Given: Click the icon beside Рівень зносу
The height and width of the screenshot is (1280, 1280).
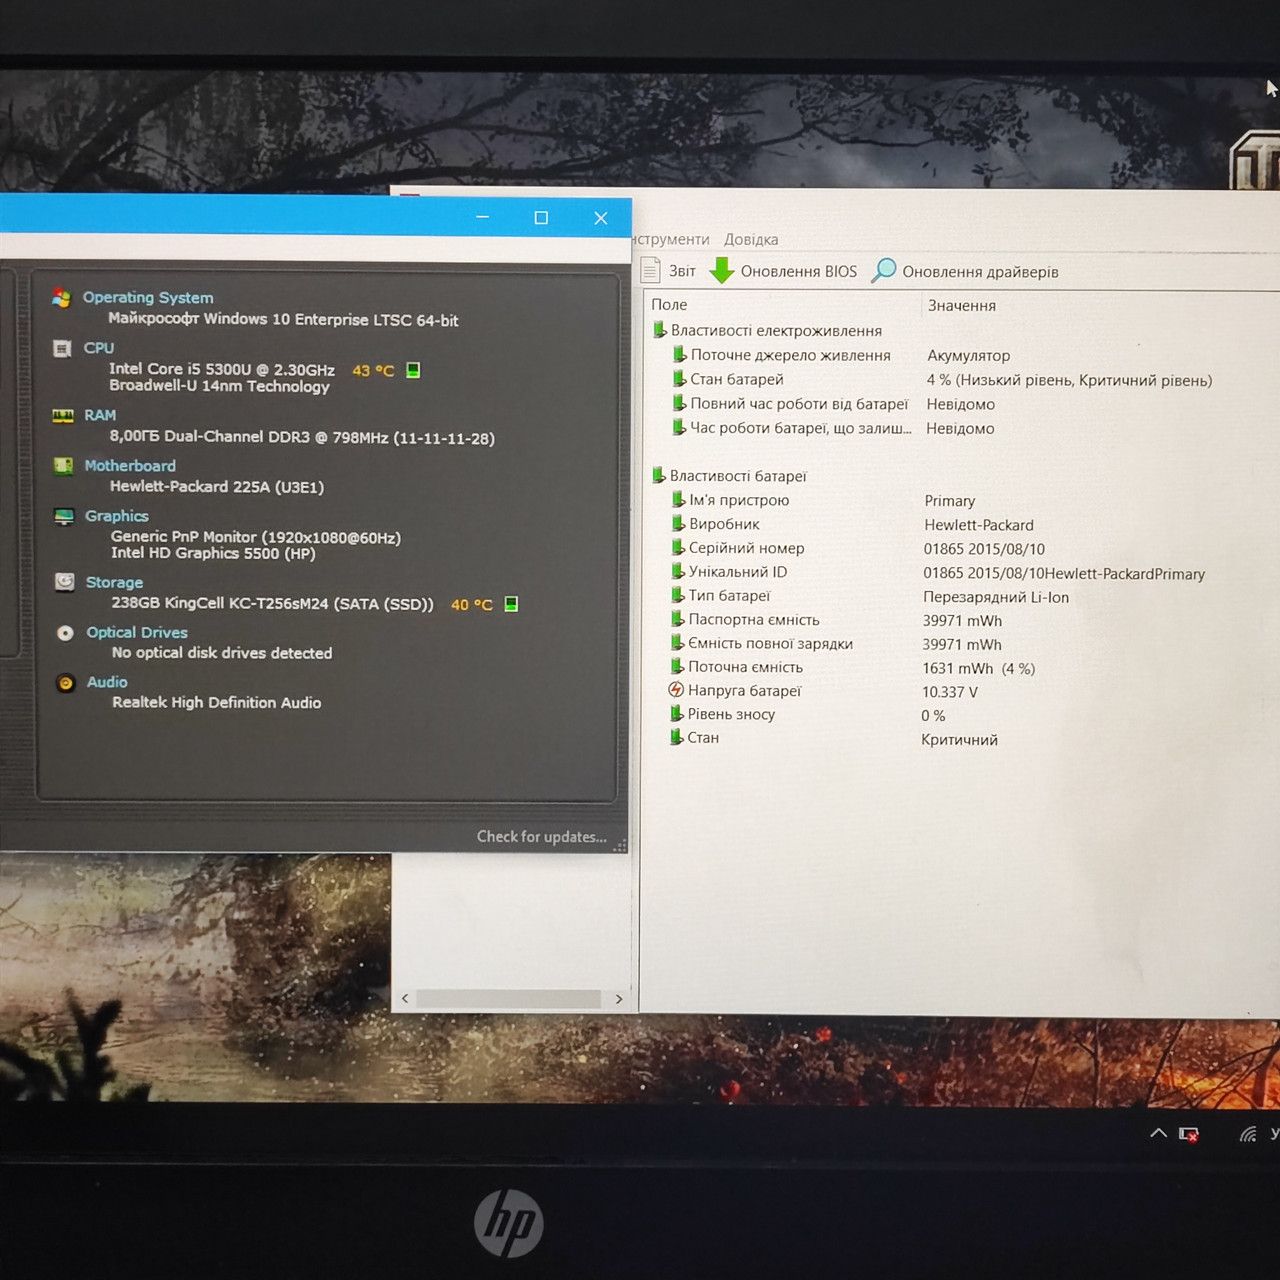Looking at the screenshot, I should point(677,714).
